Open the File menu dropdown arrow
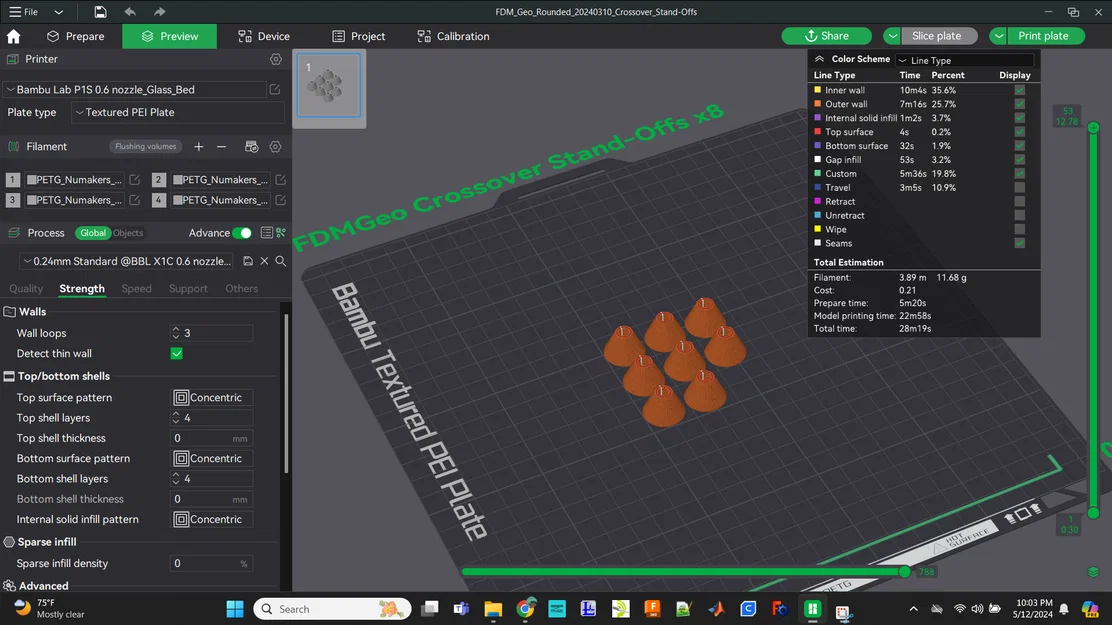This screenshot has height=625, width=1112. (59, 12)
